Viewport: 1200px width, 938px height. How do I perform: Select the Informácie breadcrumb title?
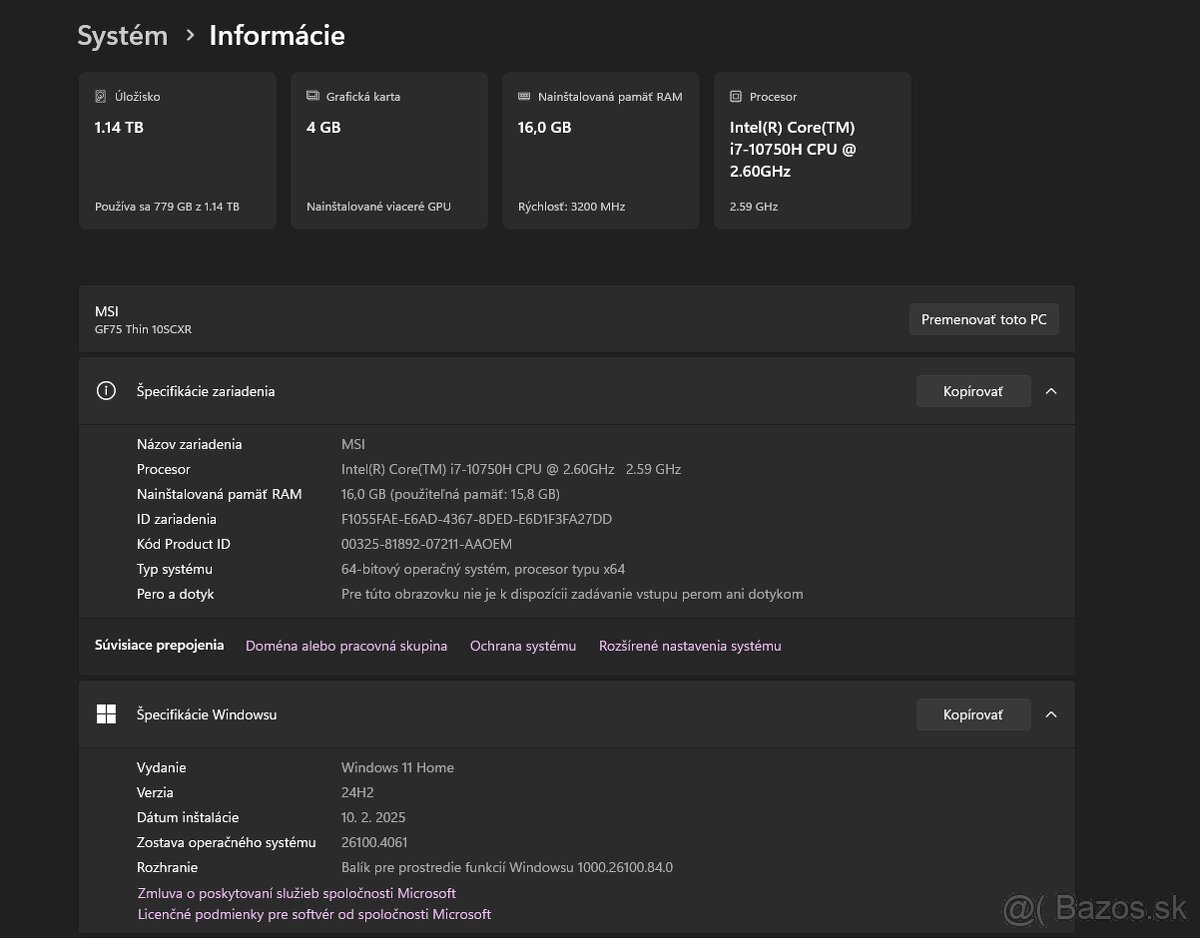pos(277,36)
